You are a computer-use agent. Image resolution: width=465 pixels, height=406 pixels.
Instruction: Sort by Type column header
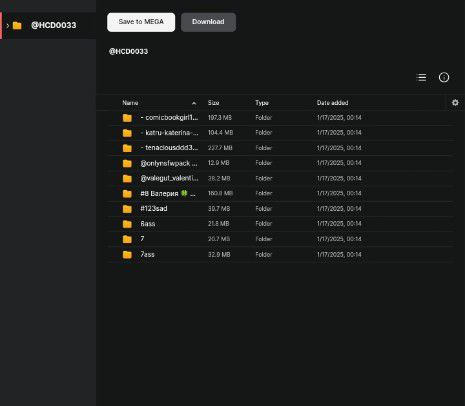262,103
